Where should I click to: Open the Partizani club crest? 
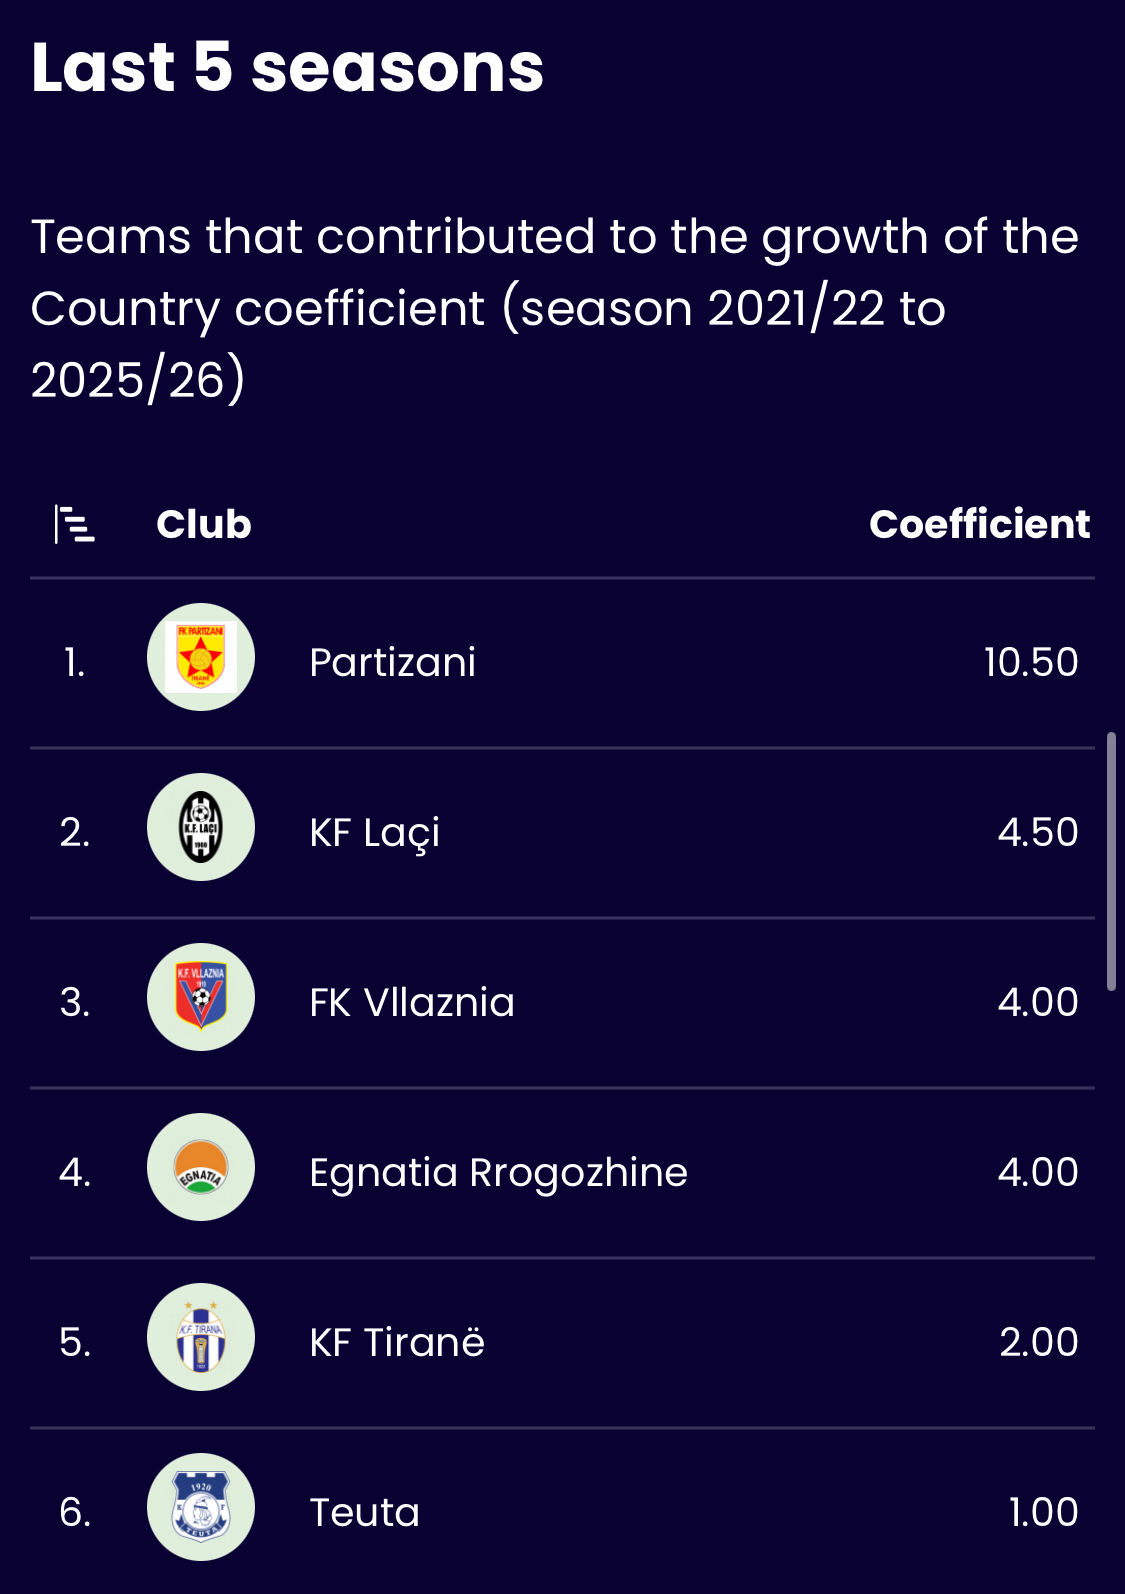click(201, 657)
